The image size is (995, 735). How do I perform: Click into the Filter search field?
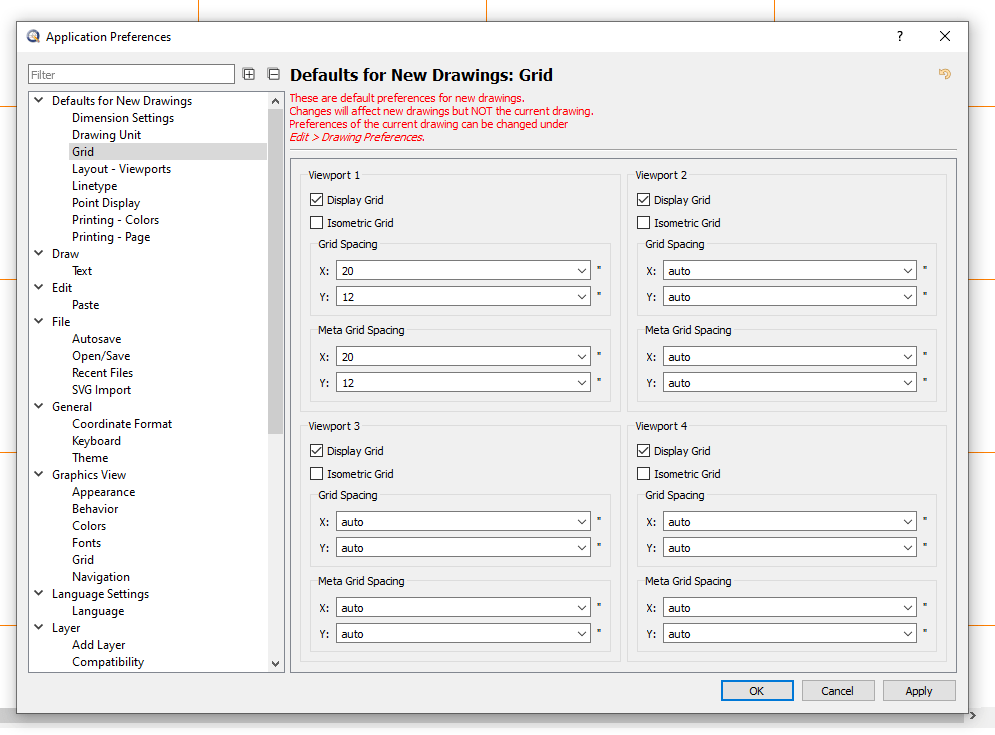[x=131, y=75]
